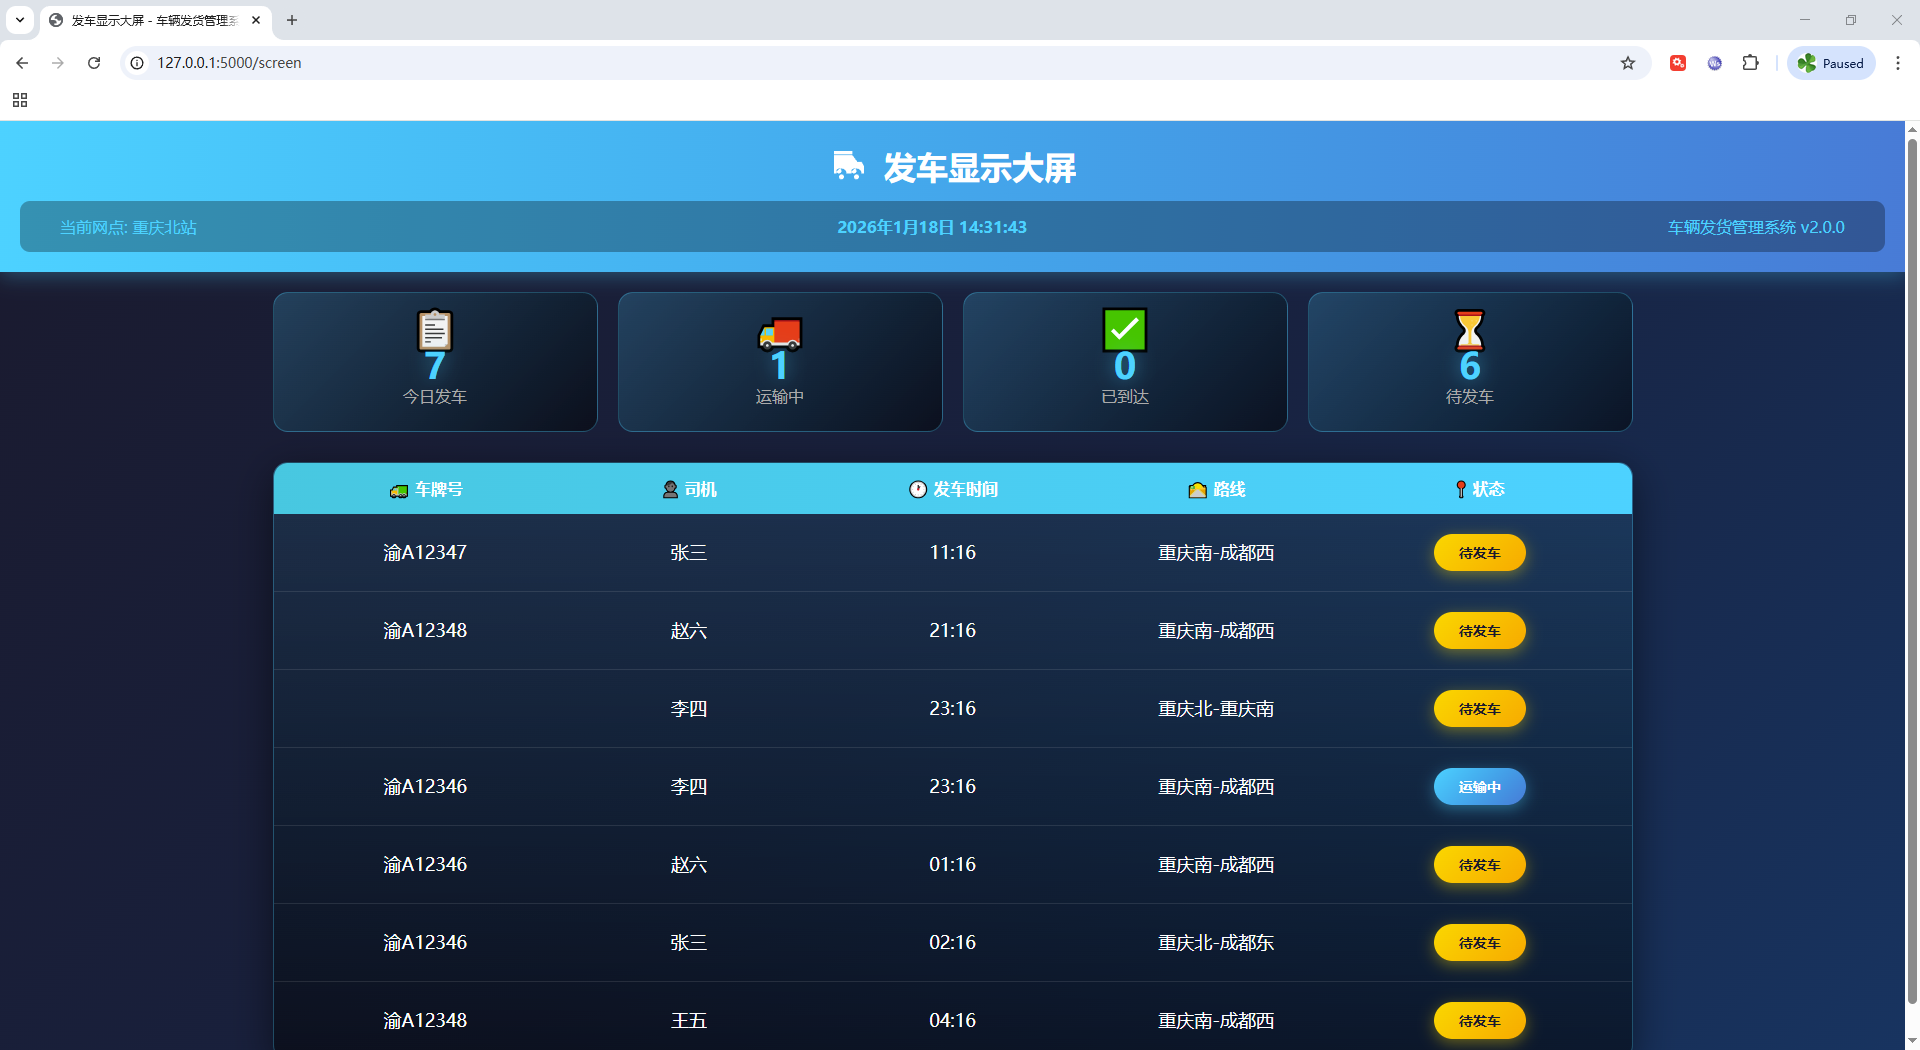Open the browser Extensions puzzle icon
1920x1050 pixels.
point(1750,63)
